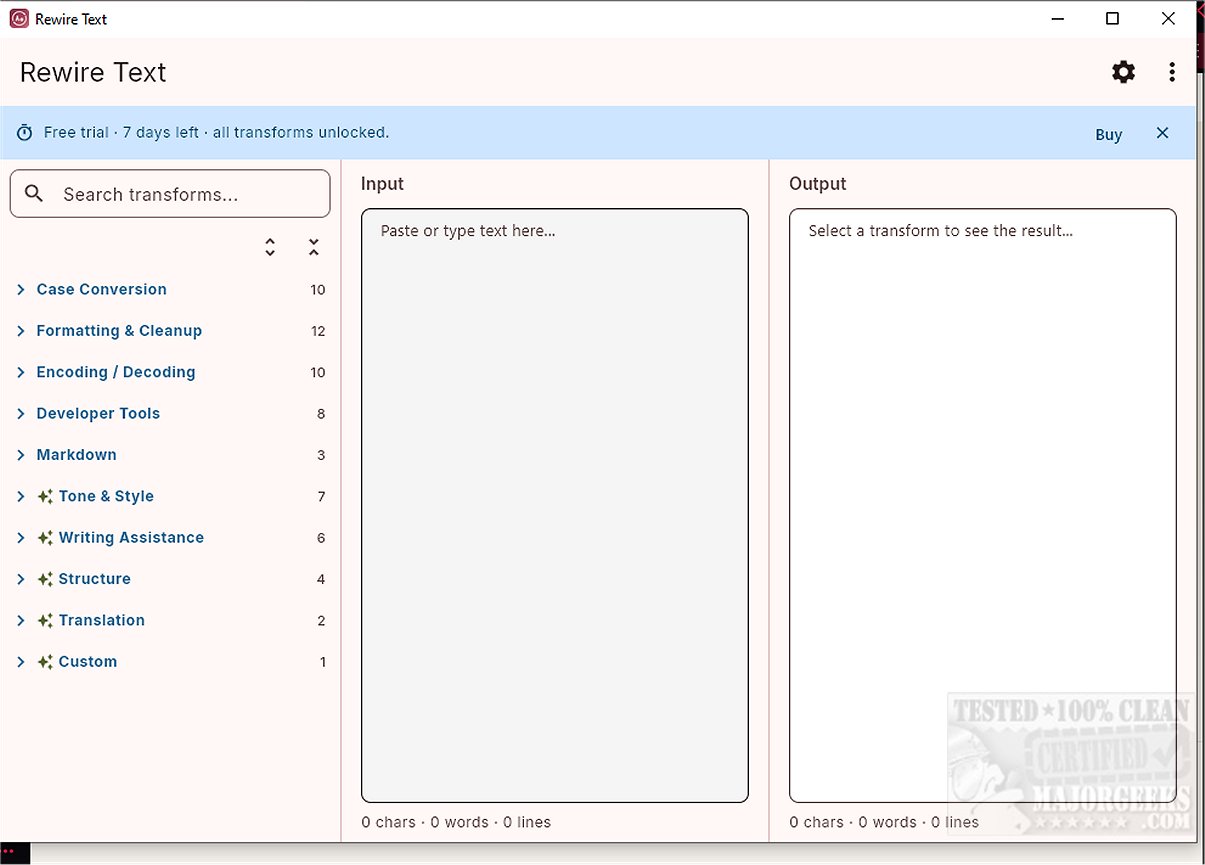Select the Tone & Style label
This screenshot has width=1205, height=865.
(x=106, y=497)
